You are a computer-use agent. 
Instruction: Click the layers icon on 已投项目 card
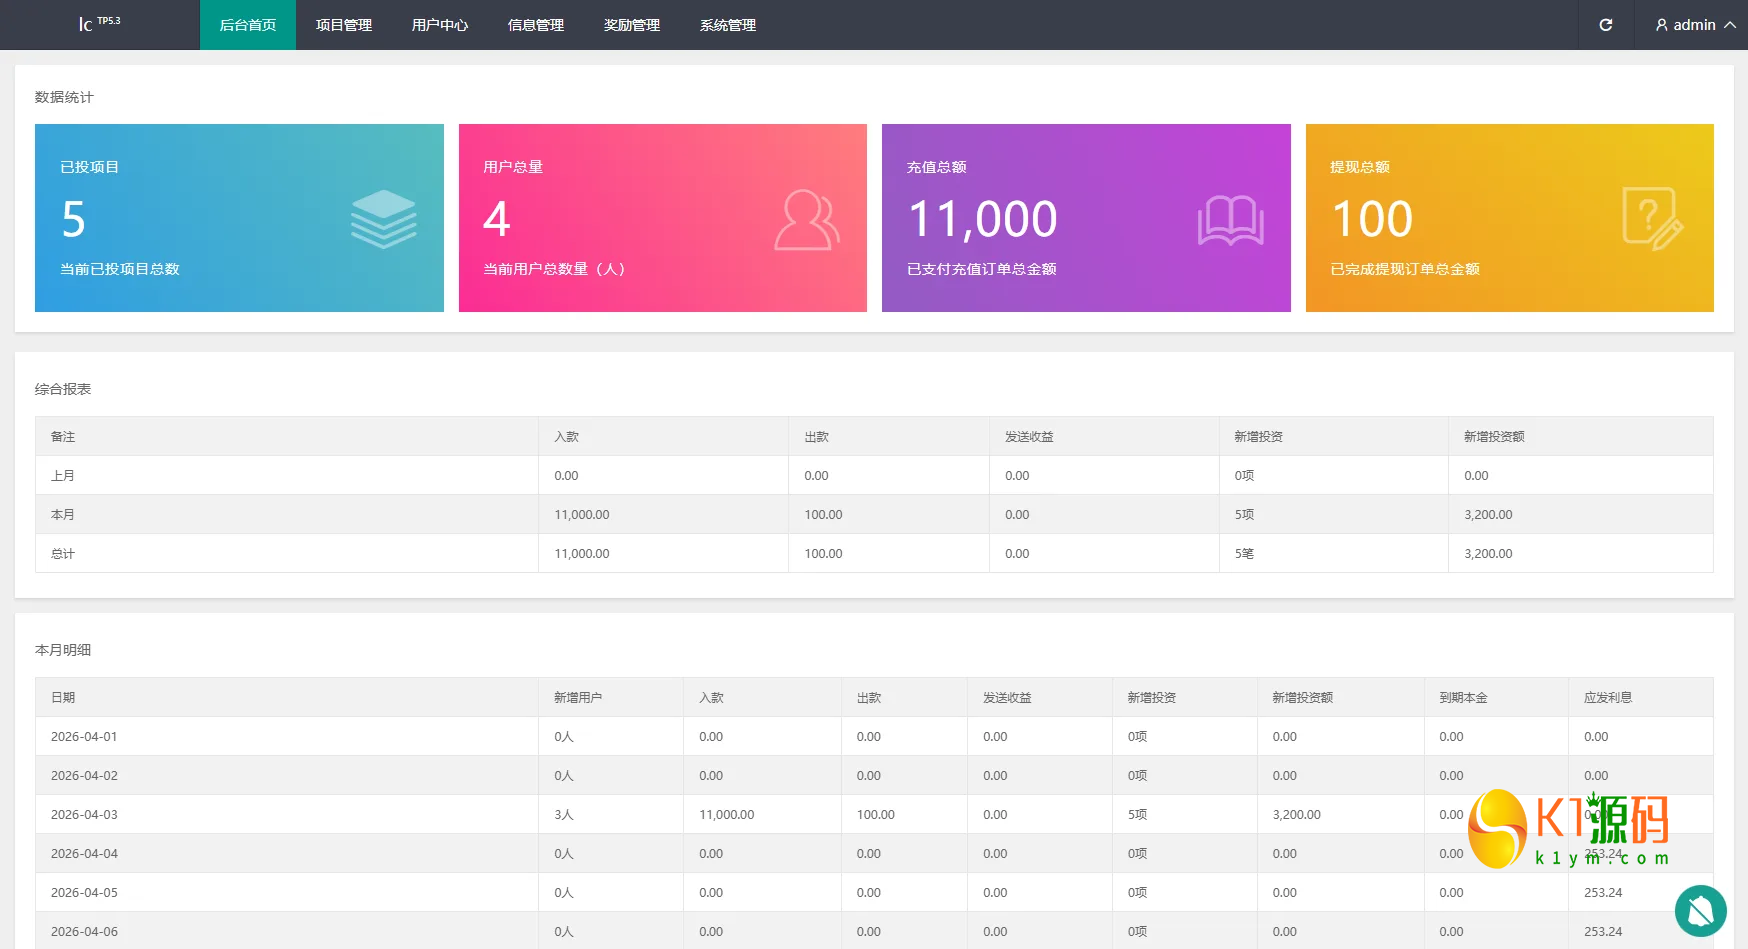coord(384,219)
